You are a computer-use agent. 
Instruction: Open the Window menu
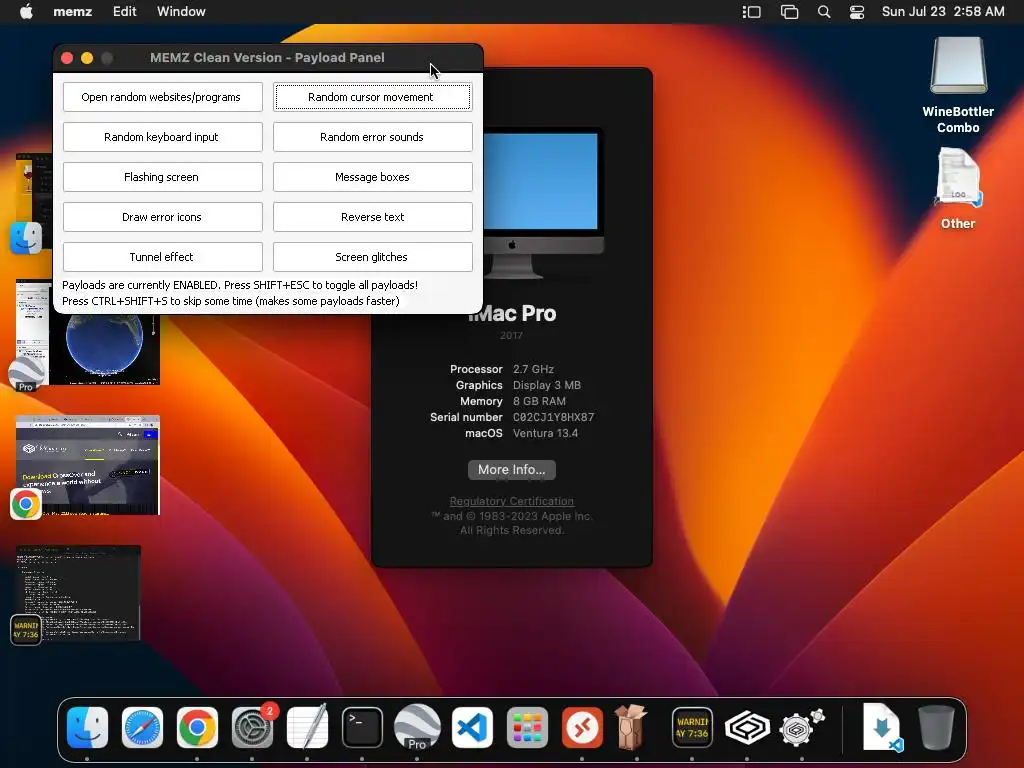pos(181,12)
